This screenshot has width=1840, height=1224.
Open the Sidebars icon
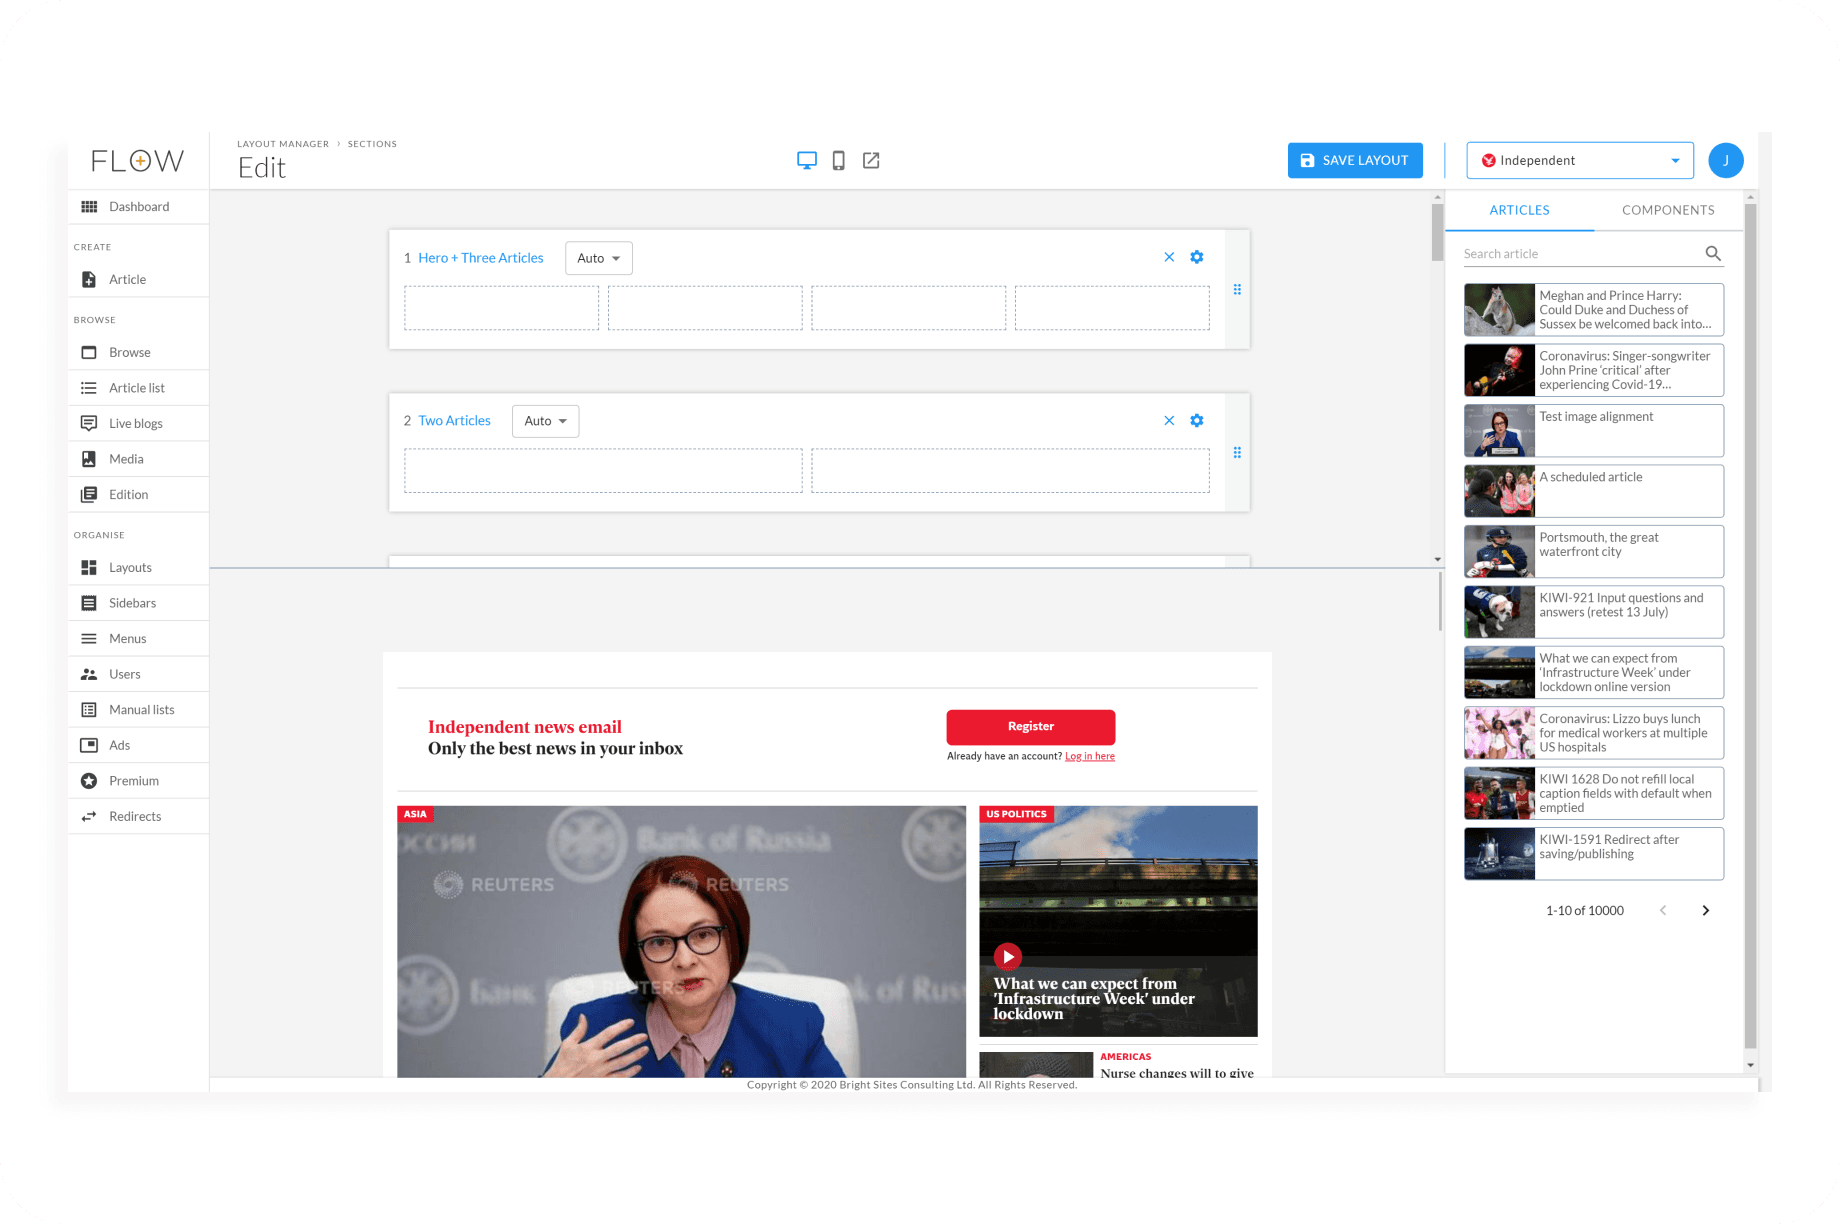[89, 603]
